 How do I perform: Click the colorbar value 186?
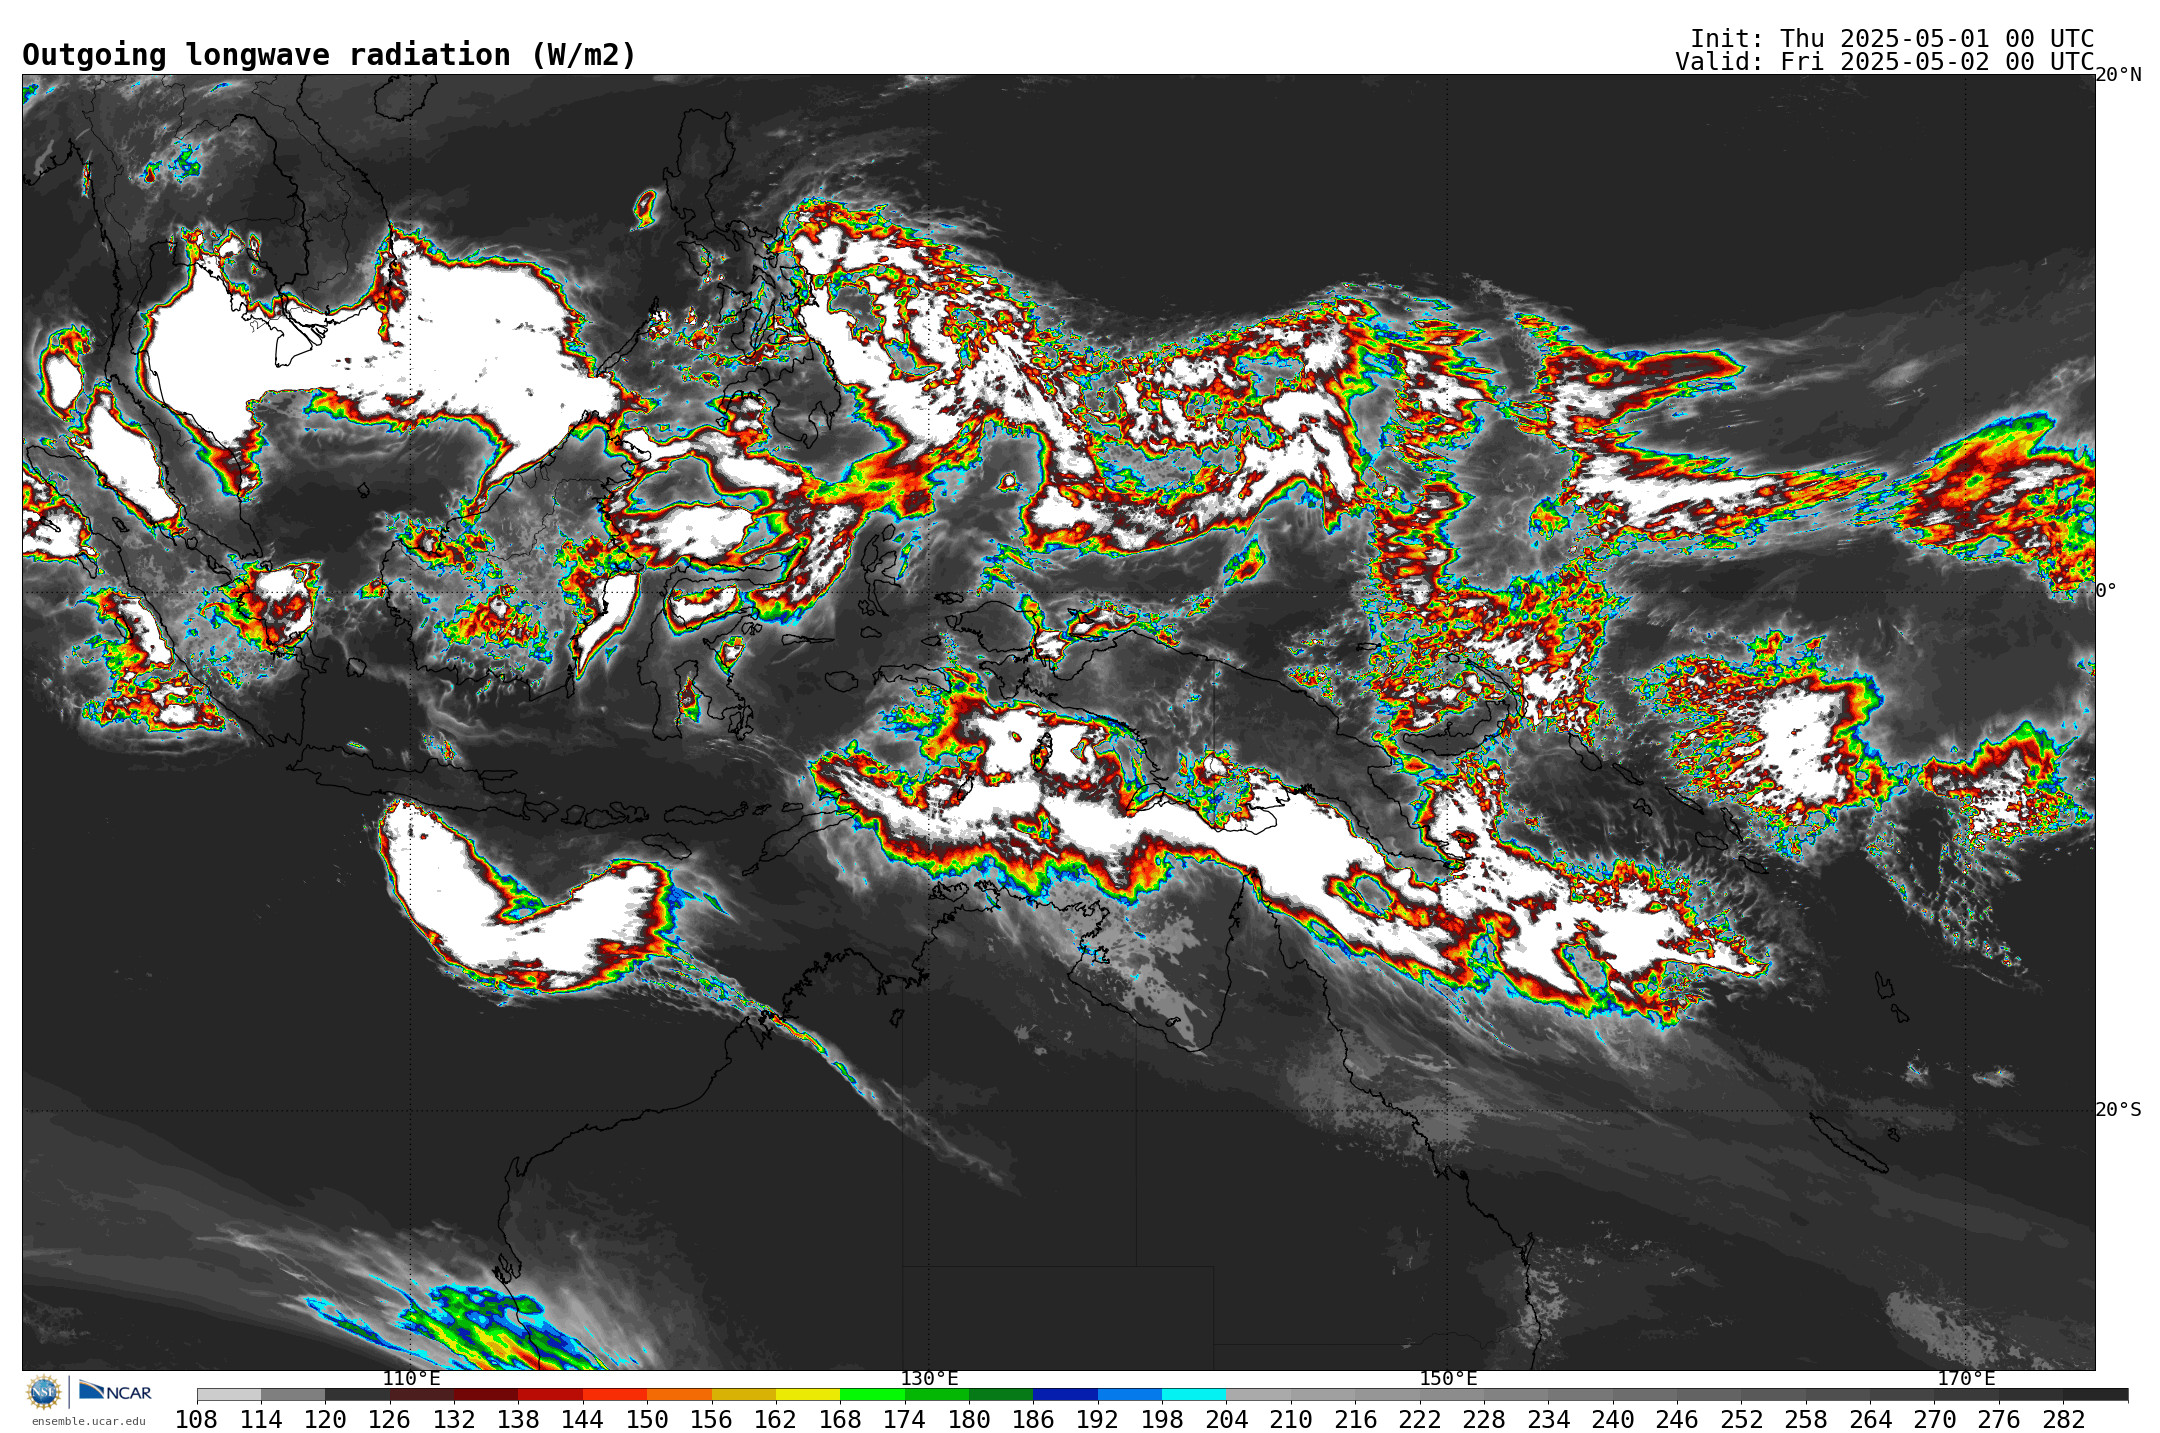1033,1420
